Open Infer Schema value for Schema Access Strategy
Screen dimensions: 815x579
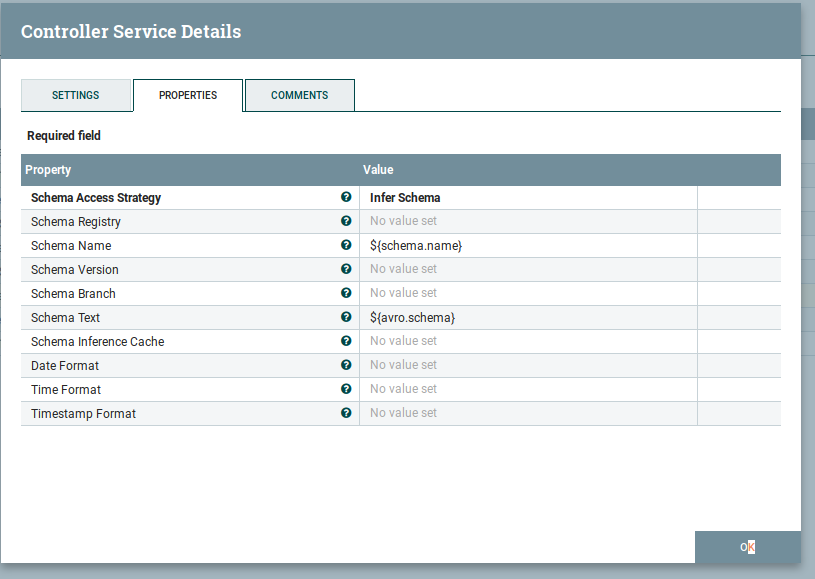[x=527, y=198]
